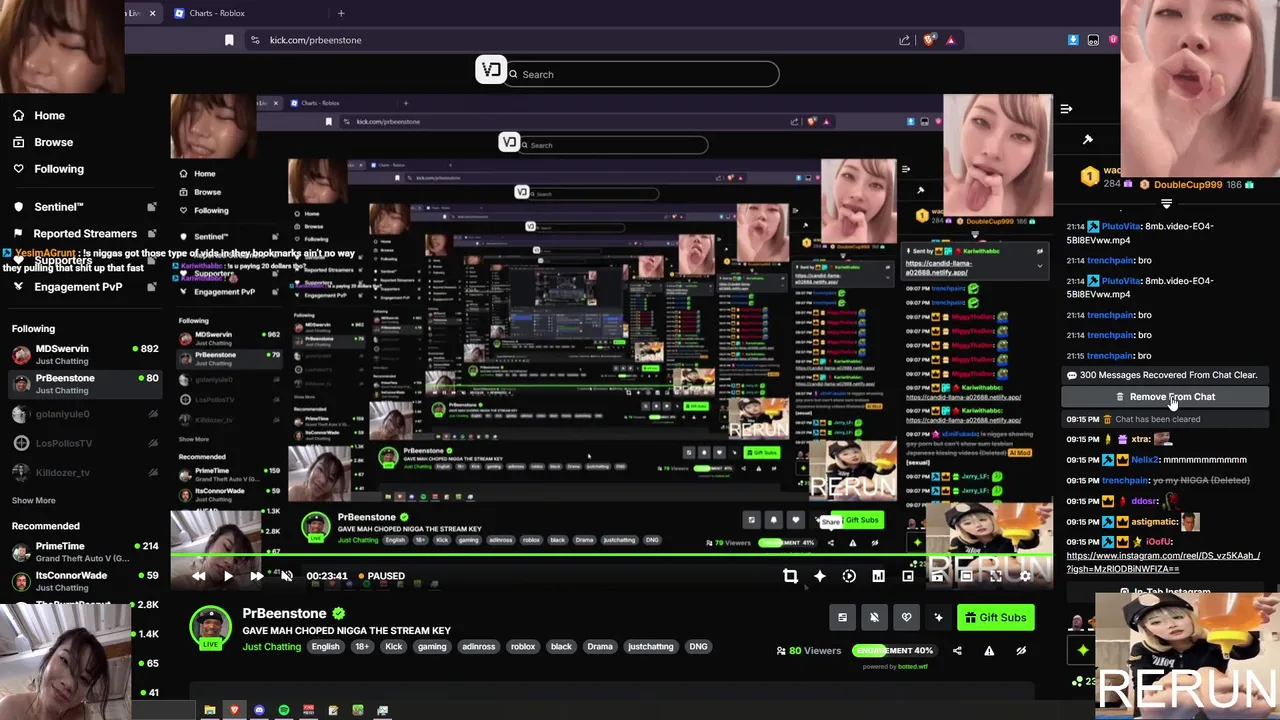Click the Gift Subs button
This screenshot has width=1280, height=720.
[x=996, y=618]
